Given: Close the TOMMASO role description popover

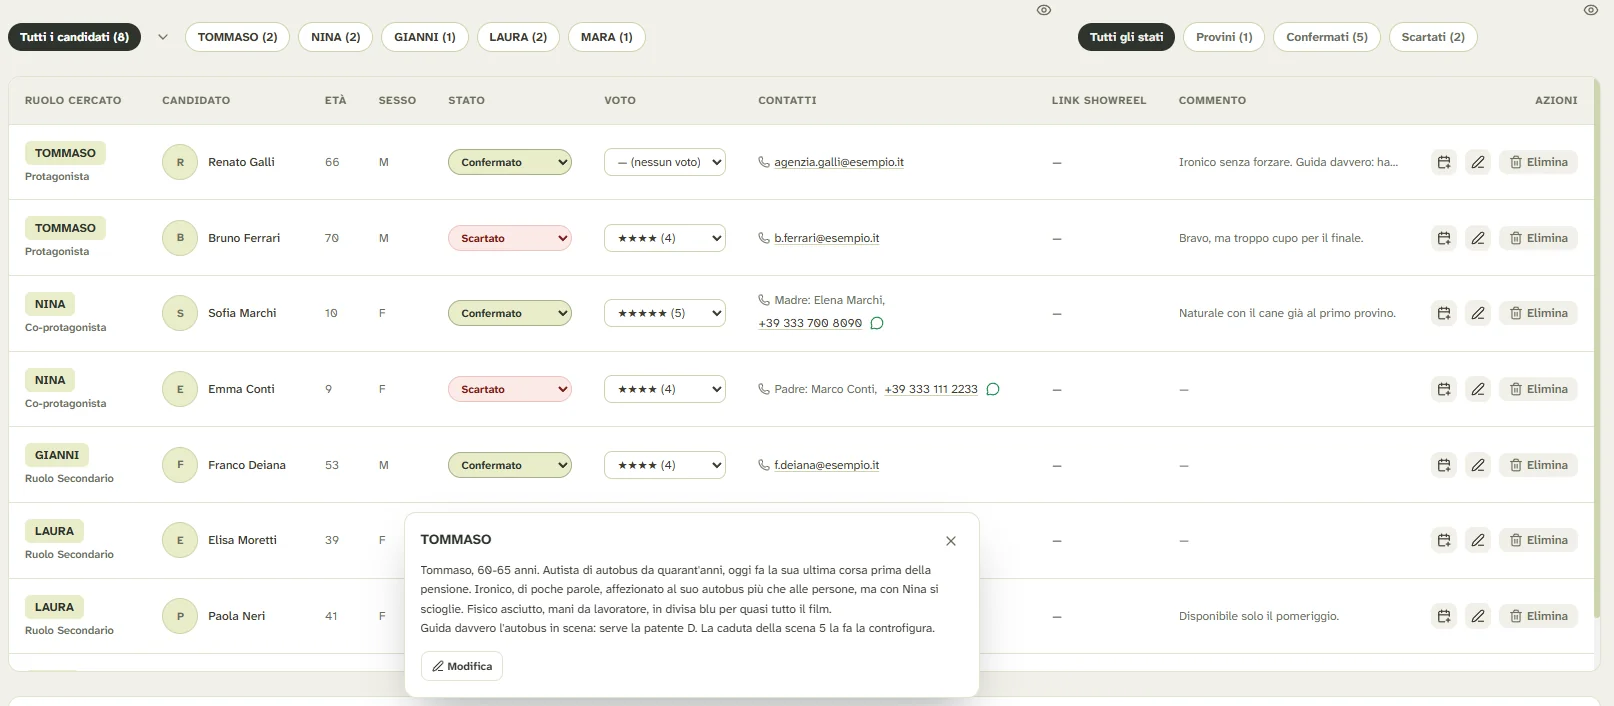Looking at the screenshot, I should (x=951, y=541).
